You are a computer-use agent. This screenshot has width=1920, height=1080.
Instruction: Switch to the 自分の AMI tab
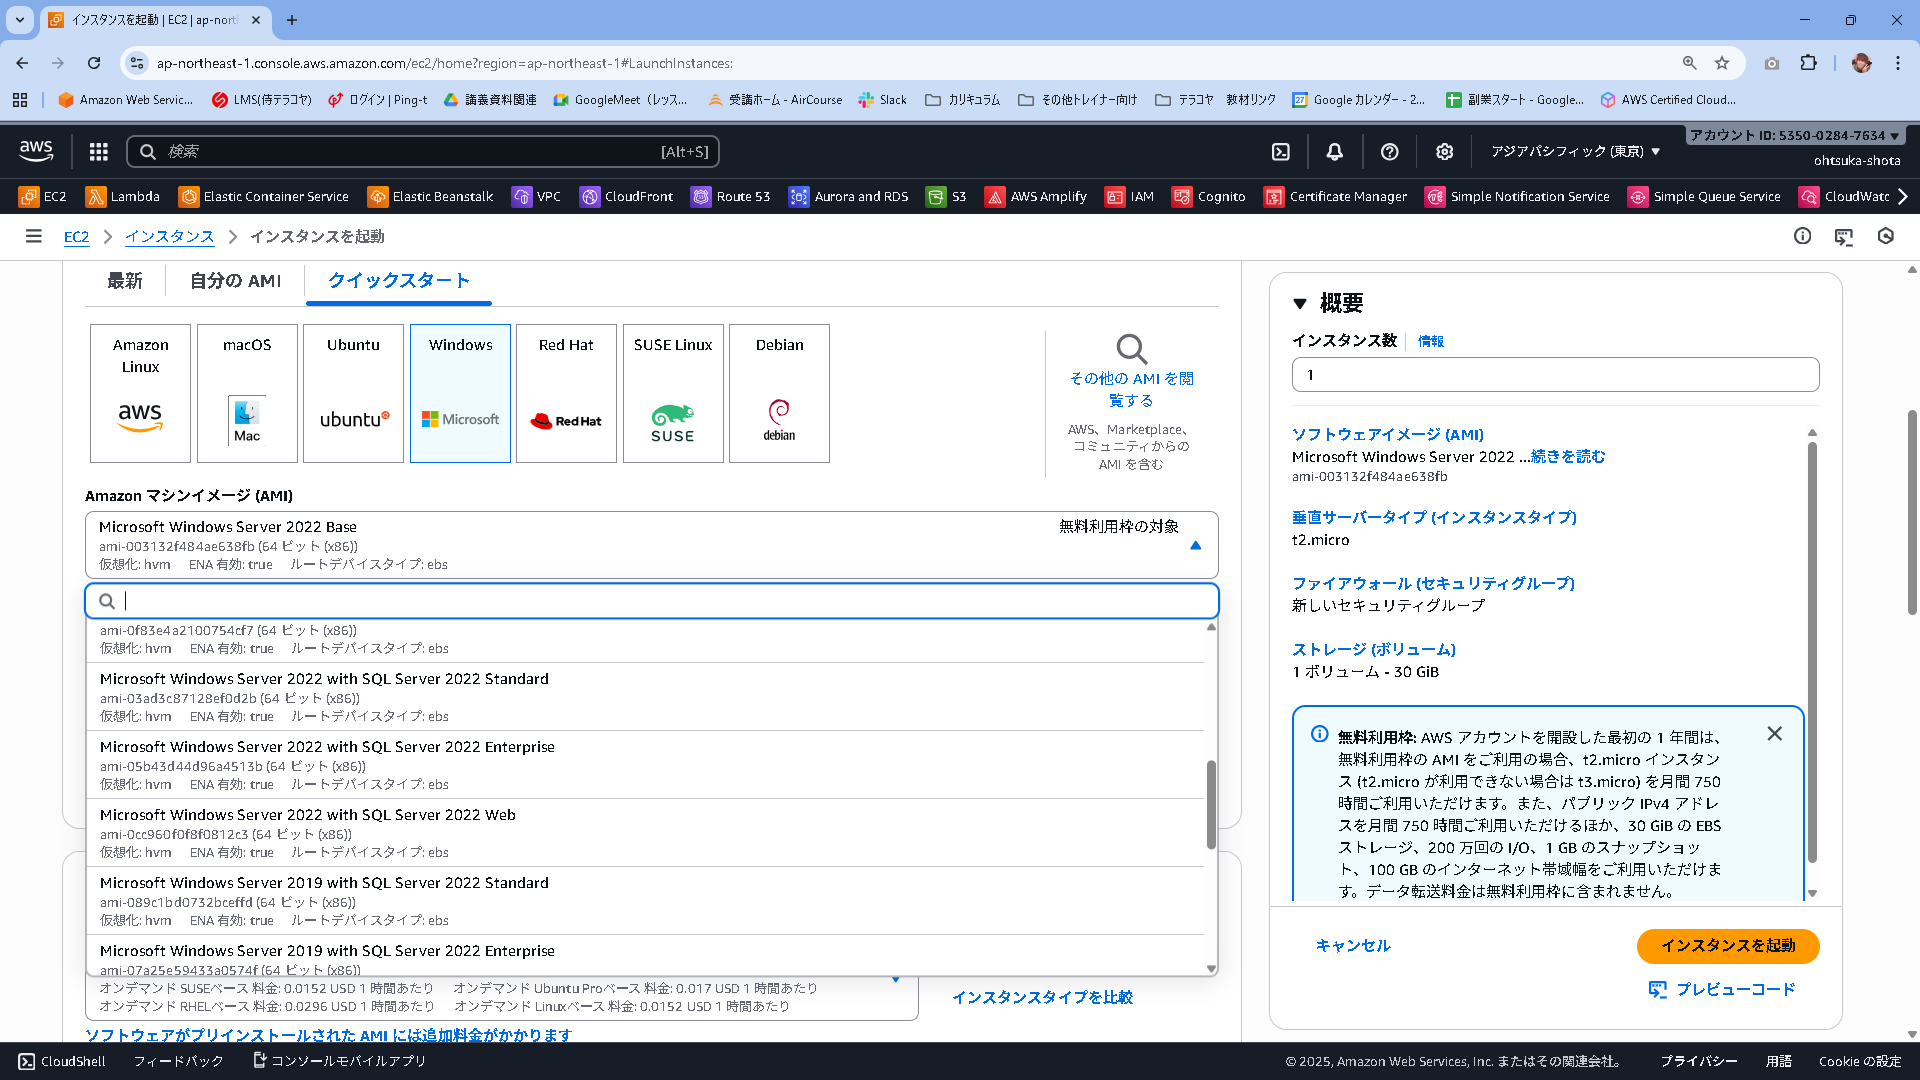point(236,281)
